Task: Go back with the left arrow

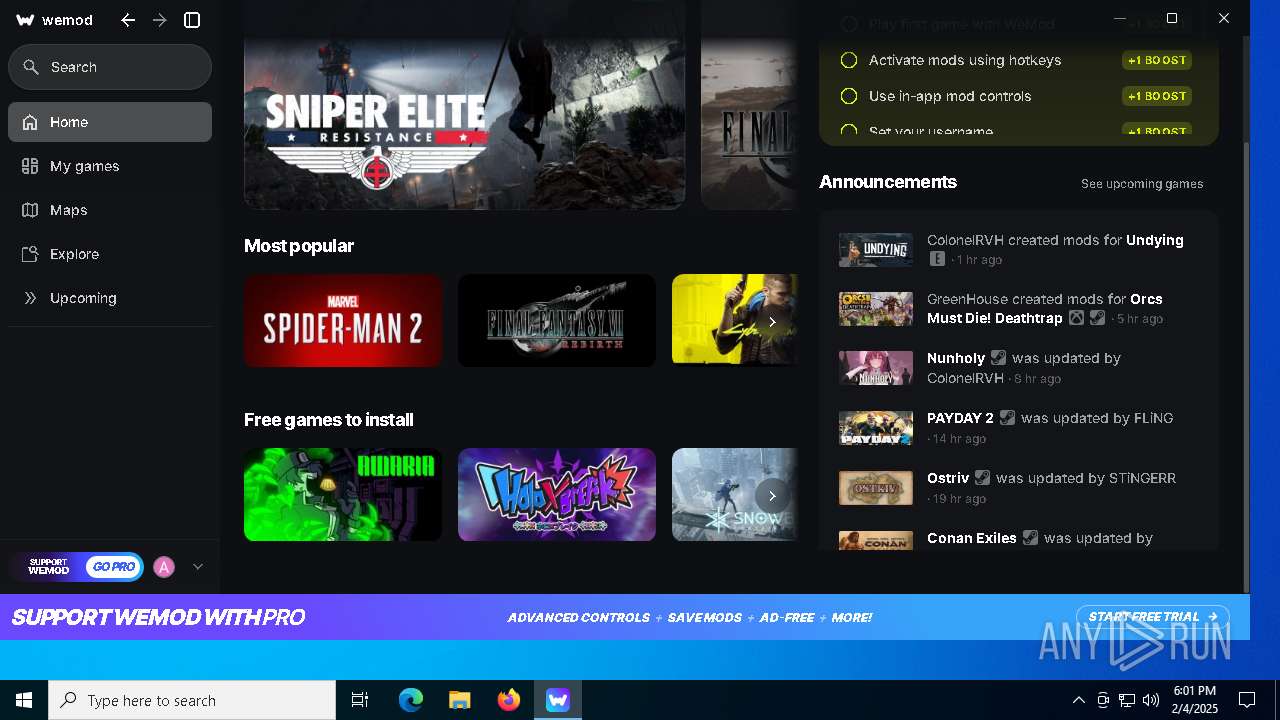Action: (x=128, y=20)
